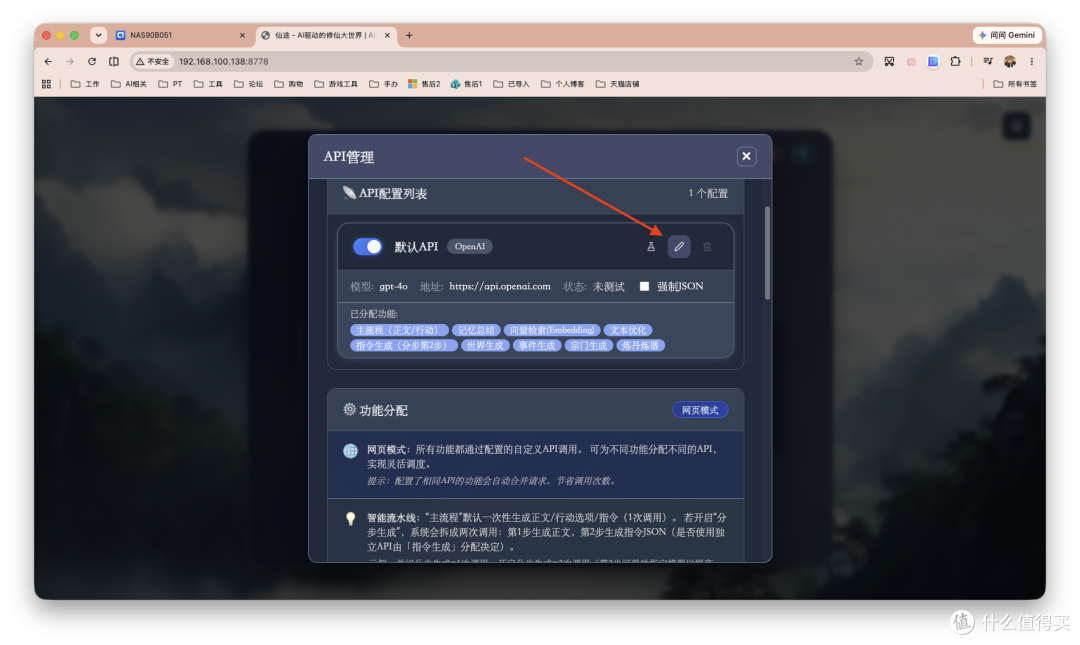Click the 问问 Gemini button
The image size is (1080, 645).
1006,35
